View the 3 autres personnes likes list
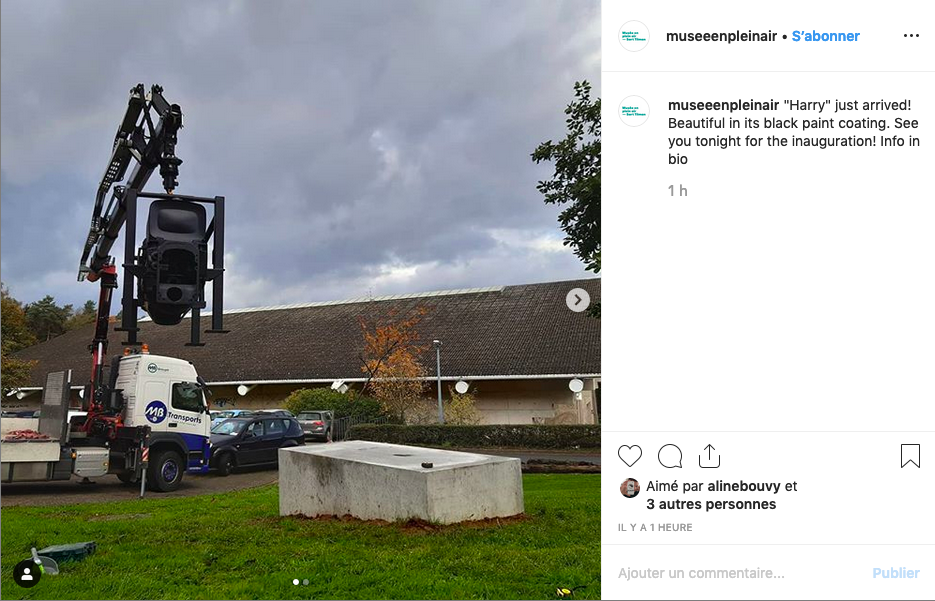Screen dimensions: 935x601 click(711, 504)
